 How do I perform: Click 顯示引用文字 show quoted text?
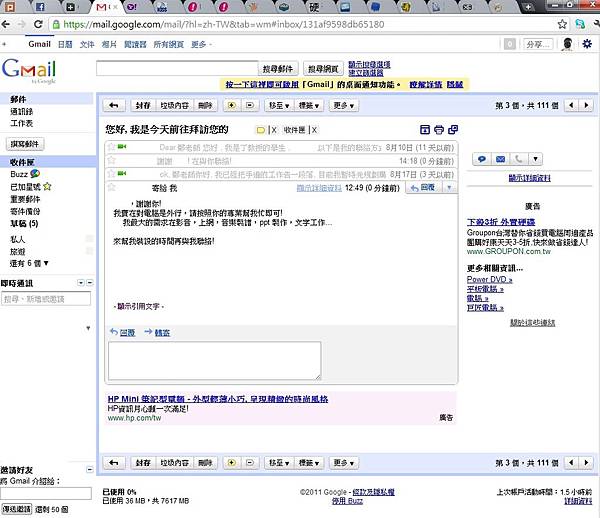[138, 306]
